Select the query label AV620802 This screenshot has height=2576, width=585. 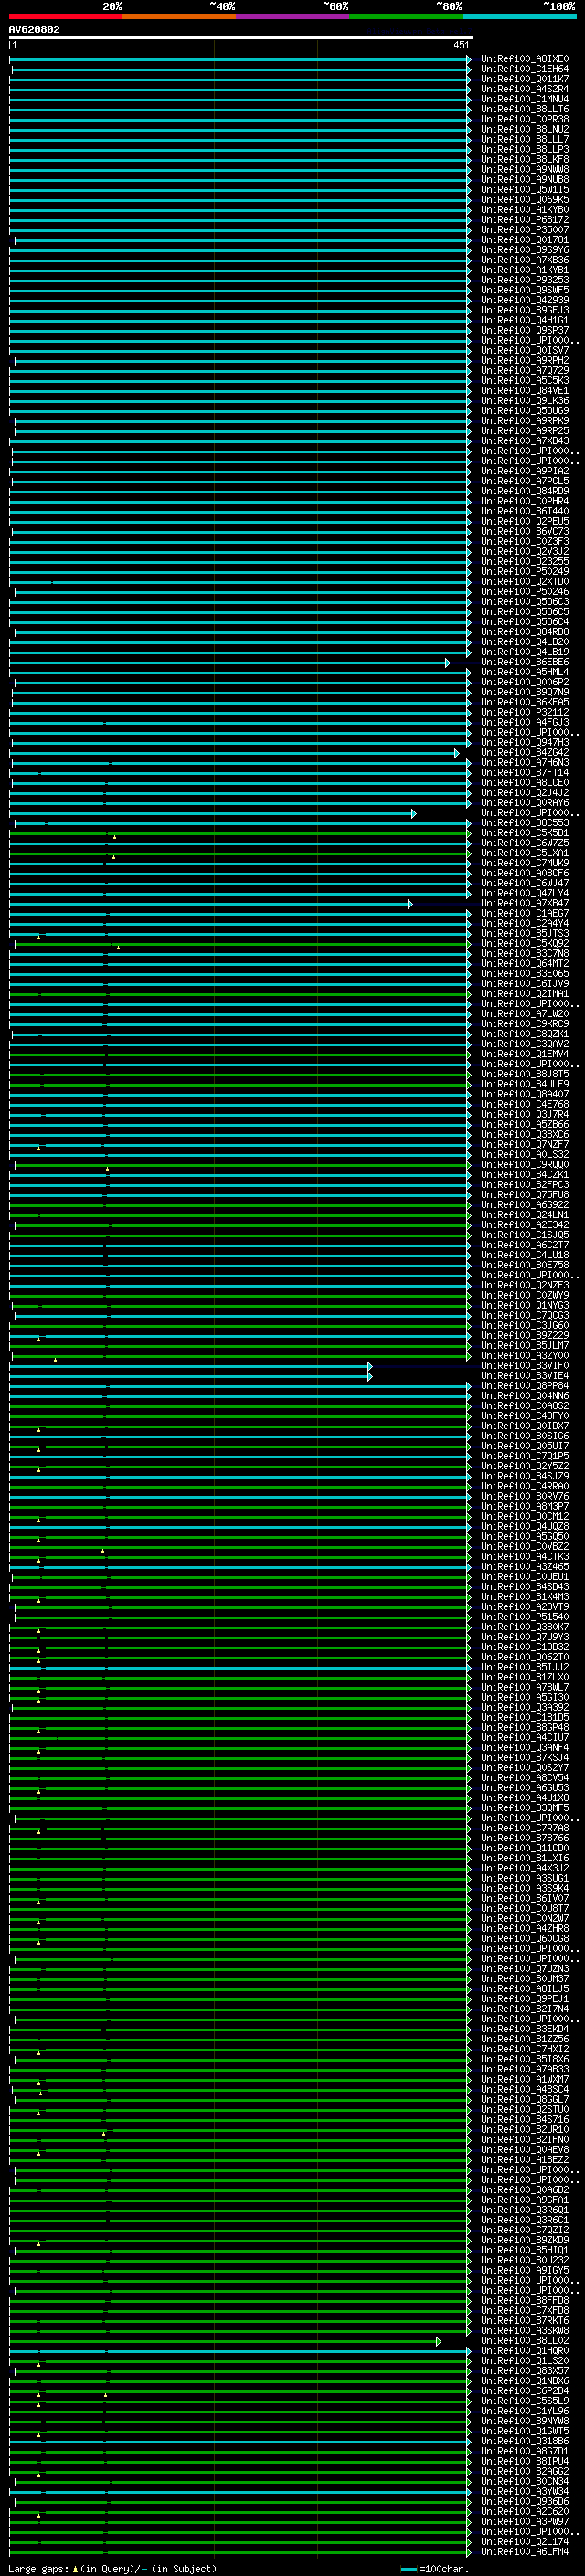[x=34, y=29]
